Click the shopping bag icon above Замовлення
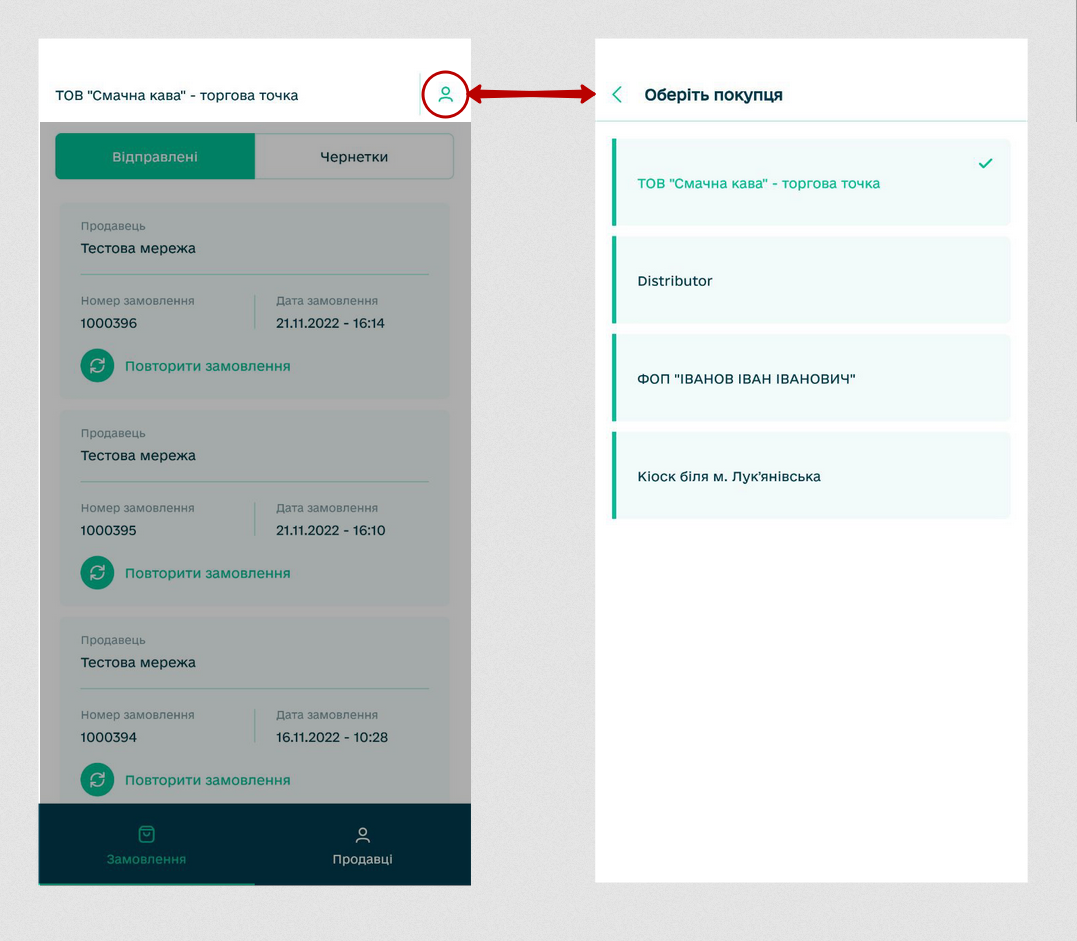The height and width of the screenshot is (941, 1077). (146, 834)
